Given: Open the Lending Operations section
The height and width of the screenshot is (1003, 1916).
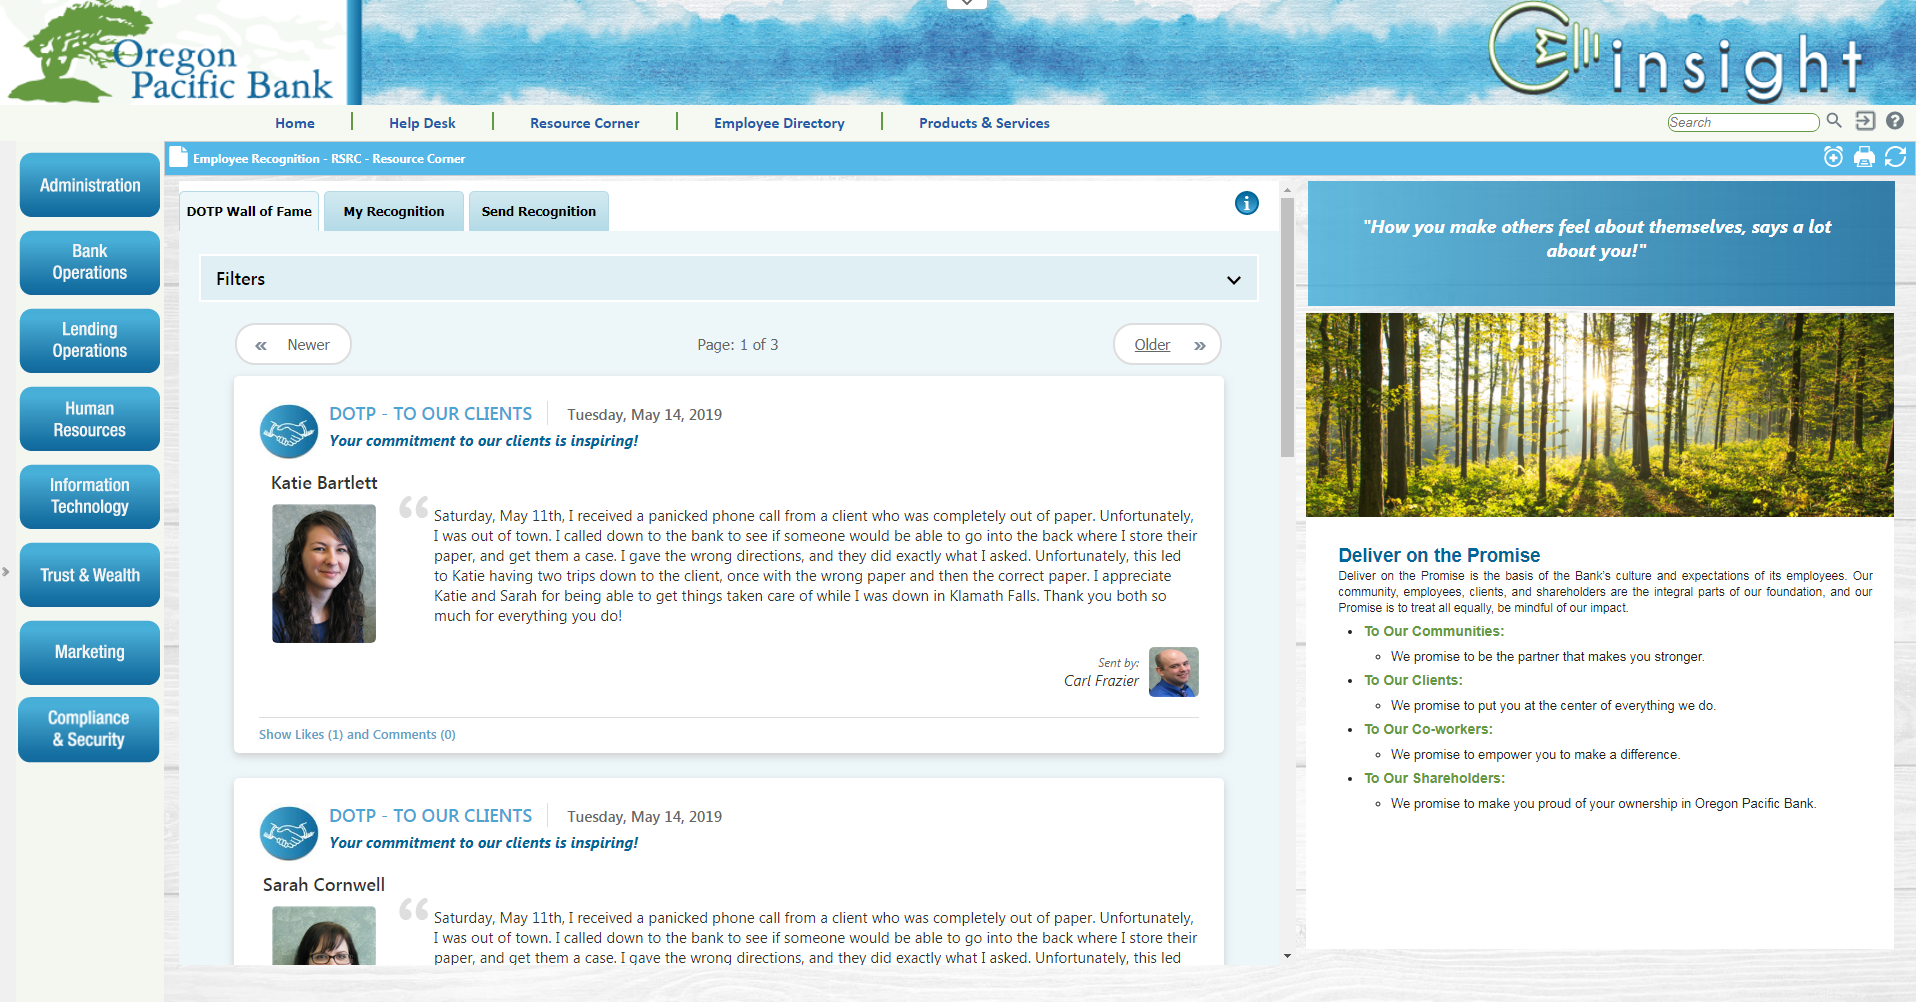Looking at the screenshot, I should coord(90,340).
